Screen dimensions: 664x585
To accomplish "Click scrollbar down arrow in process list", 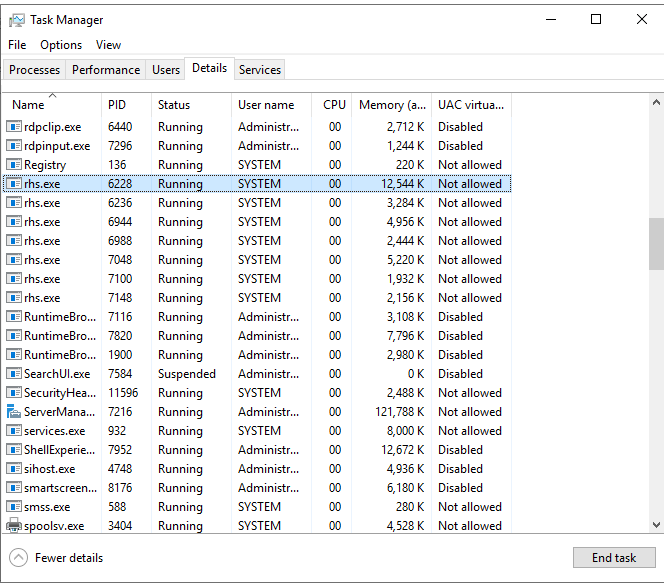I will [x=656, y=525].
